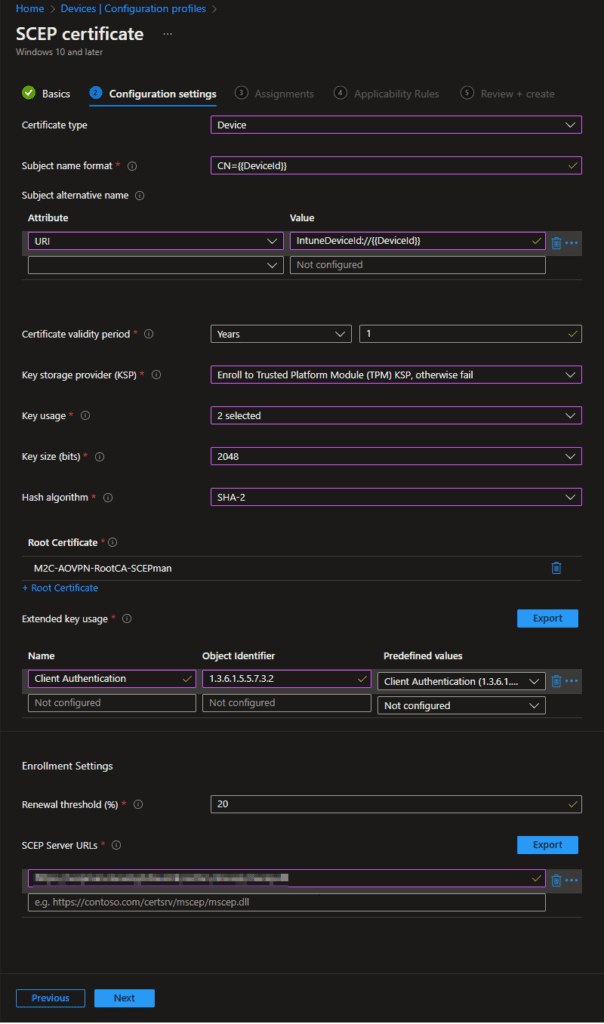Show info for Renewal threshold
Viewport: 604px width, 1024px height.
pos(138,805)
